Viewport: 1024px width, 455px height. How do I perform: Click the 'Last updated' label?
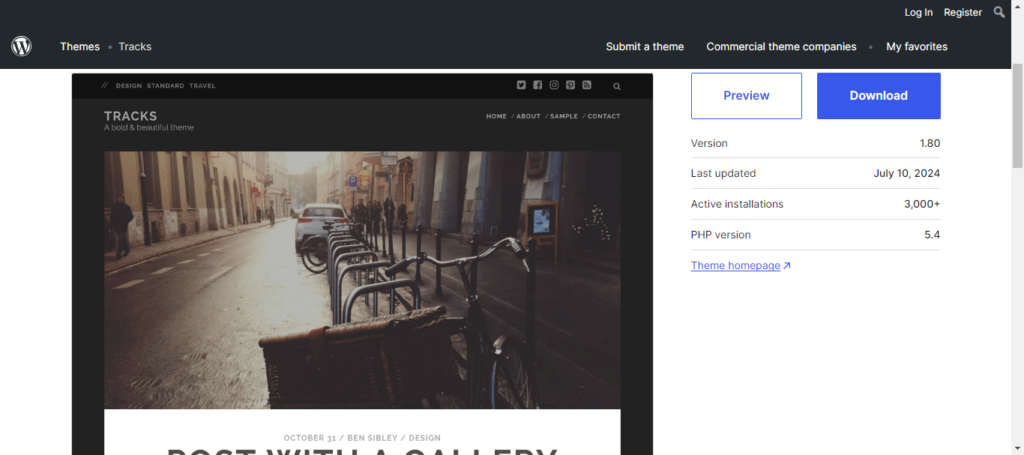[724, 173]
